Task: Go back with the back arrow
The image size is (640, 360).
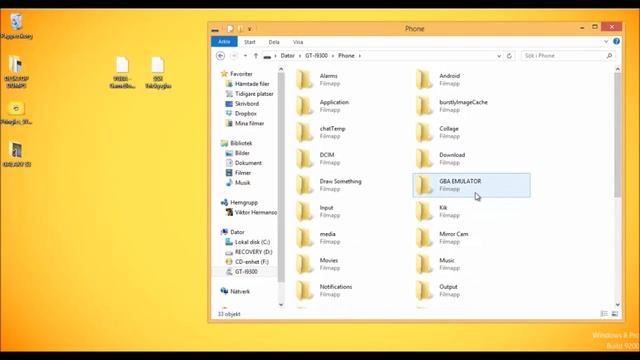Action: (x=220, y=56)
